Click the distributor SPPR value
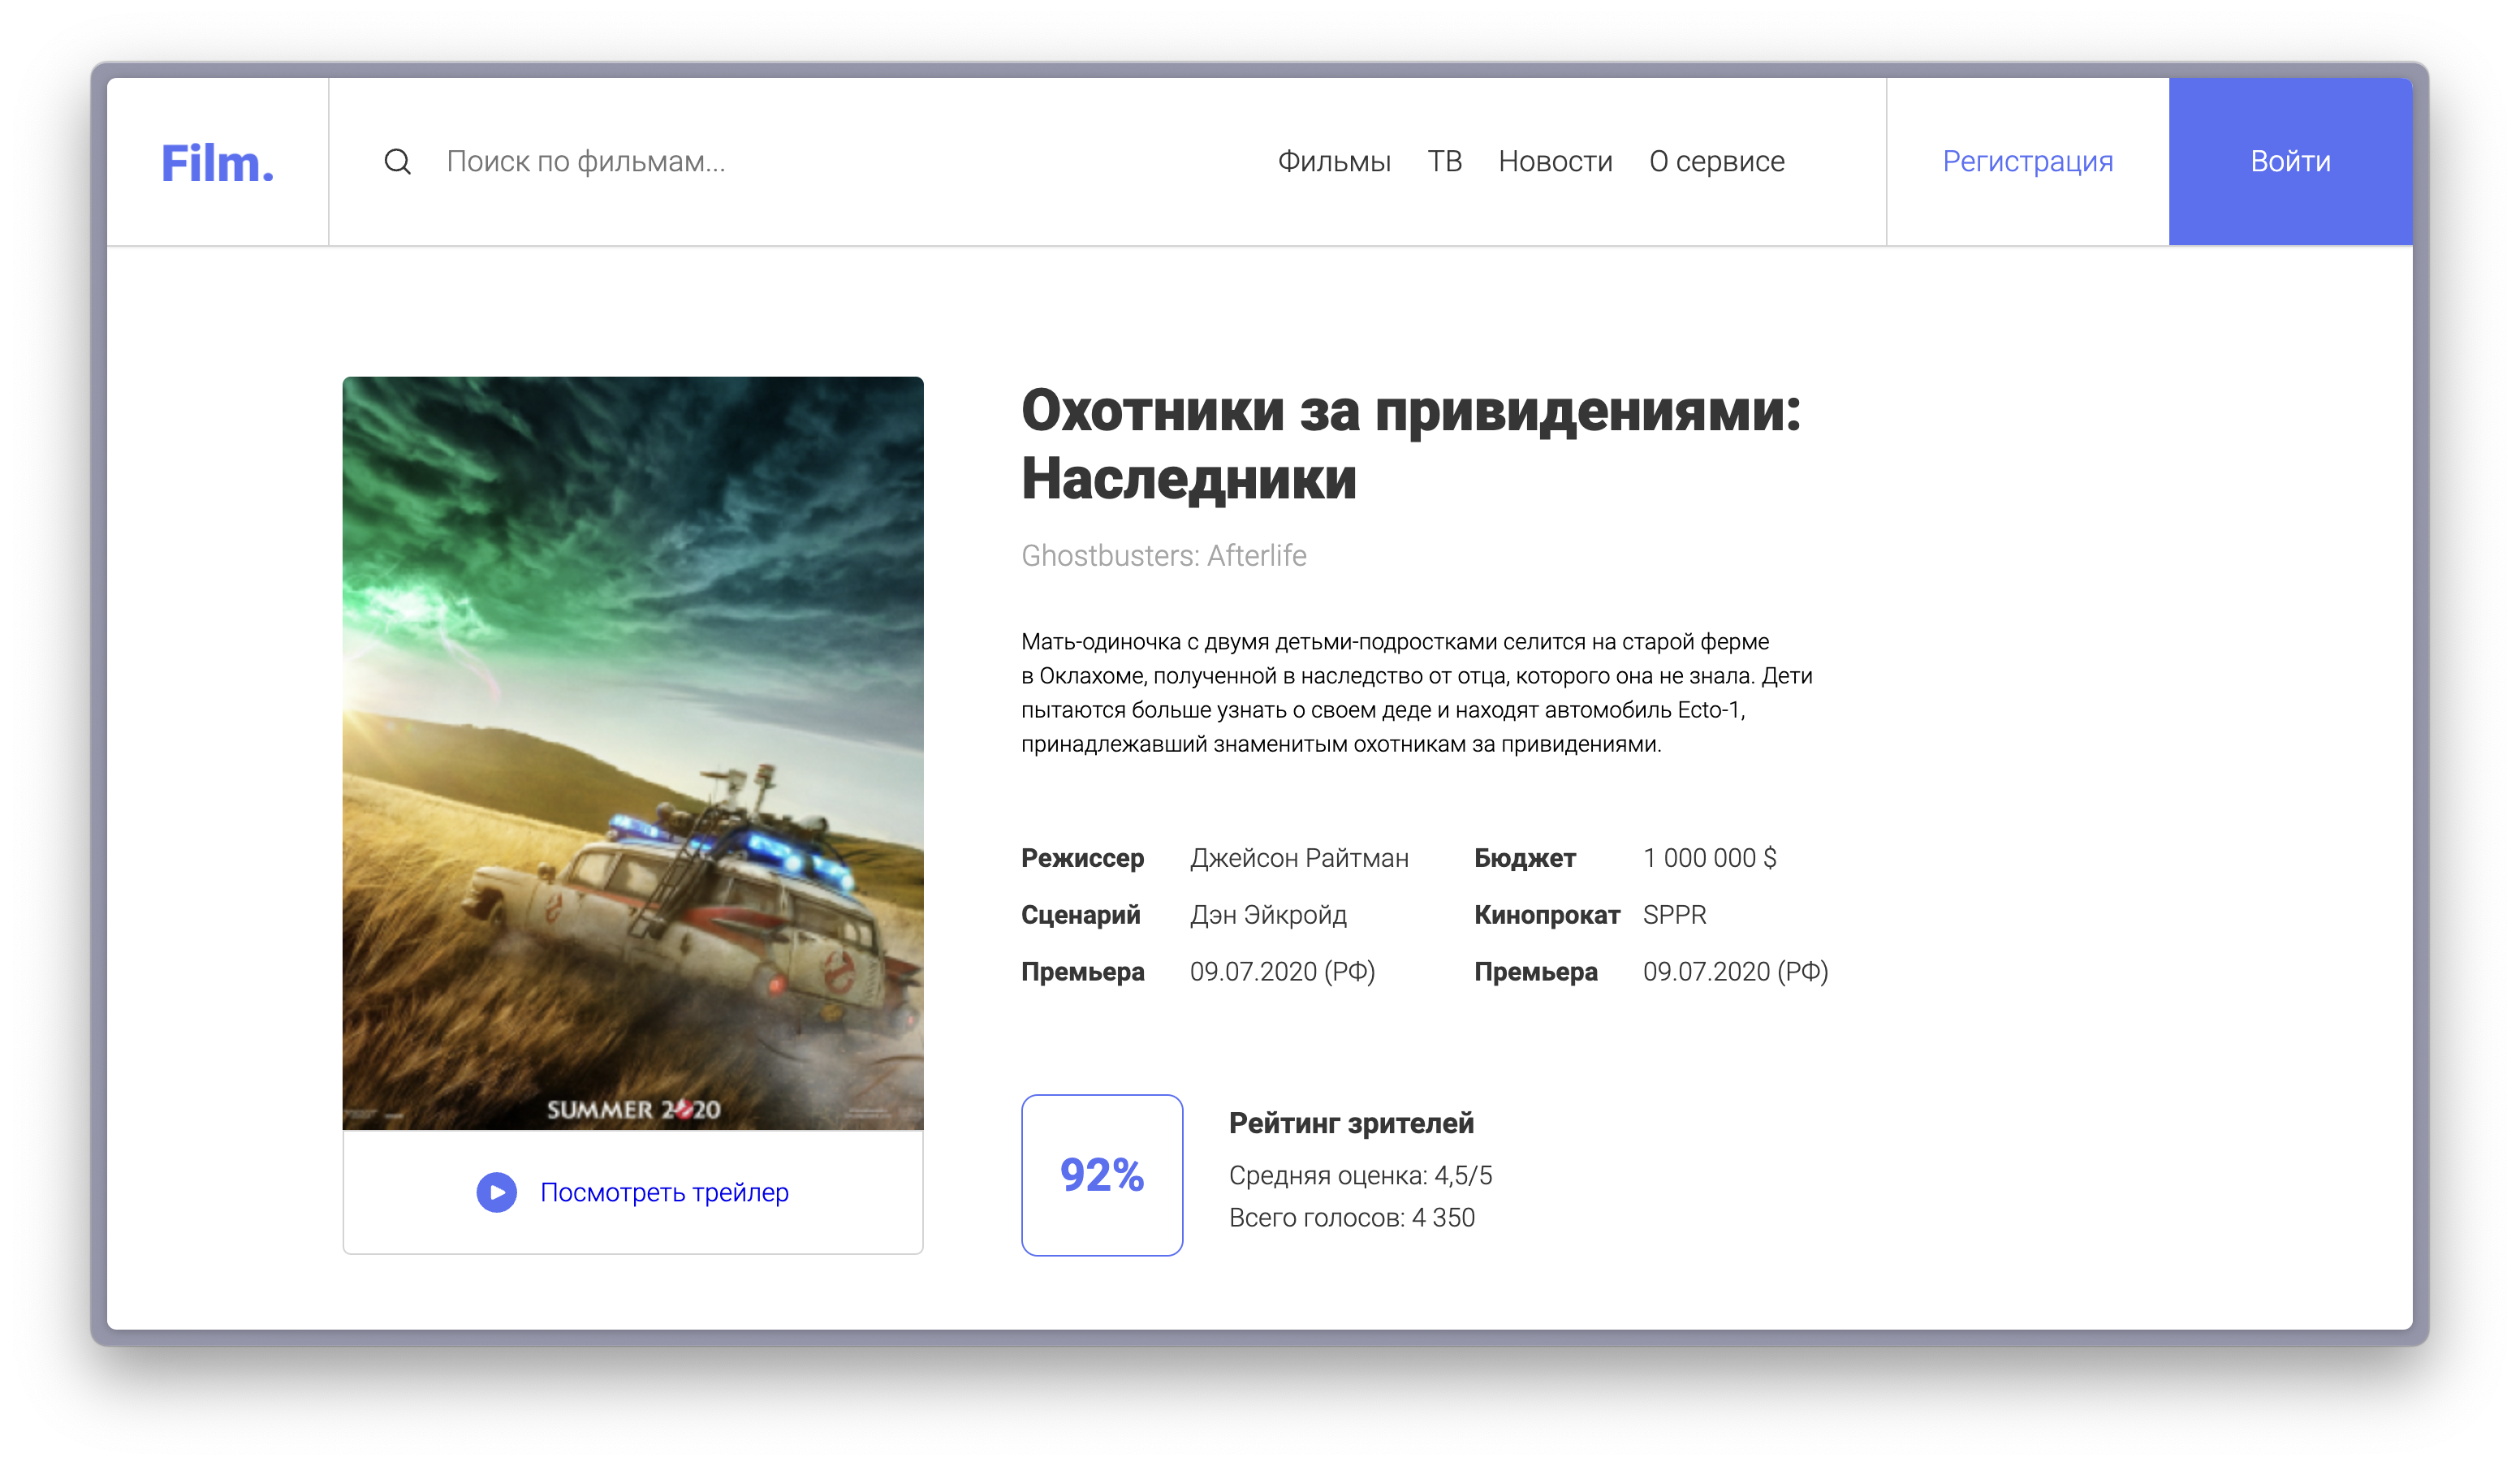The image size is (2520, 1466). click(1674, 915)
